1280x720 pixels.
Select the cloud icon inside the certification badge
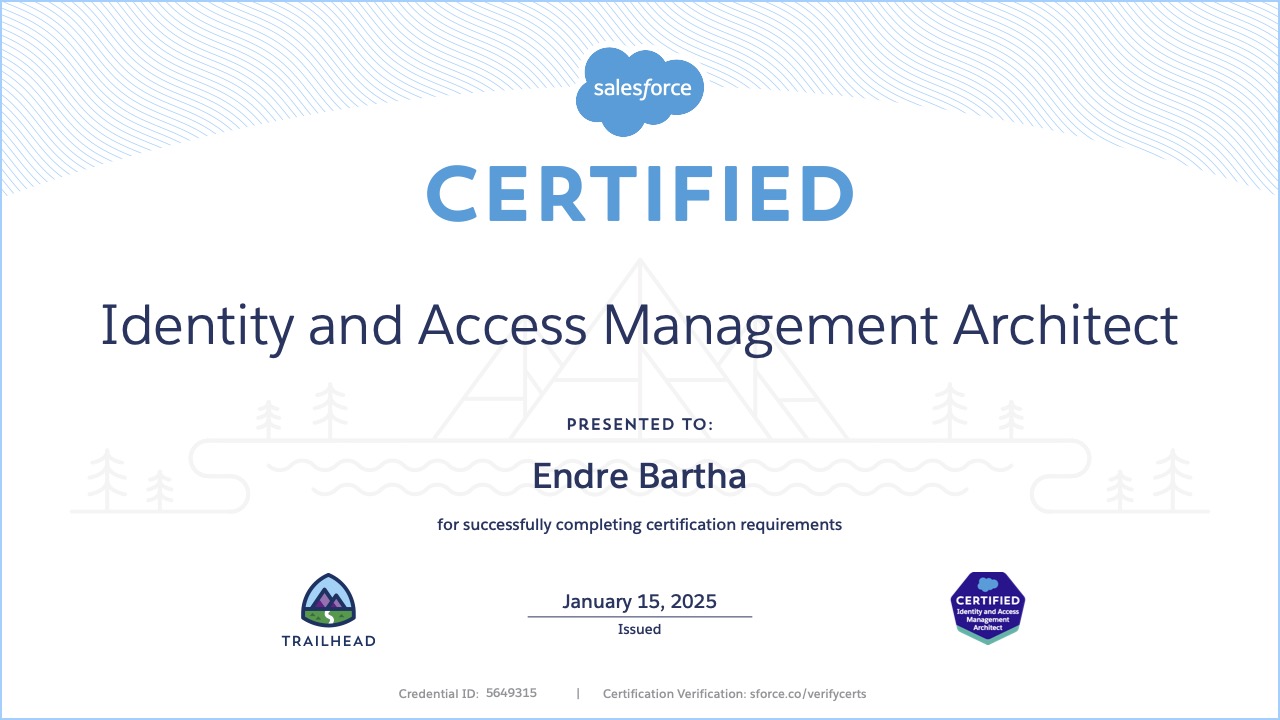(x=987, y=585)
